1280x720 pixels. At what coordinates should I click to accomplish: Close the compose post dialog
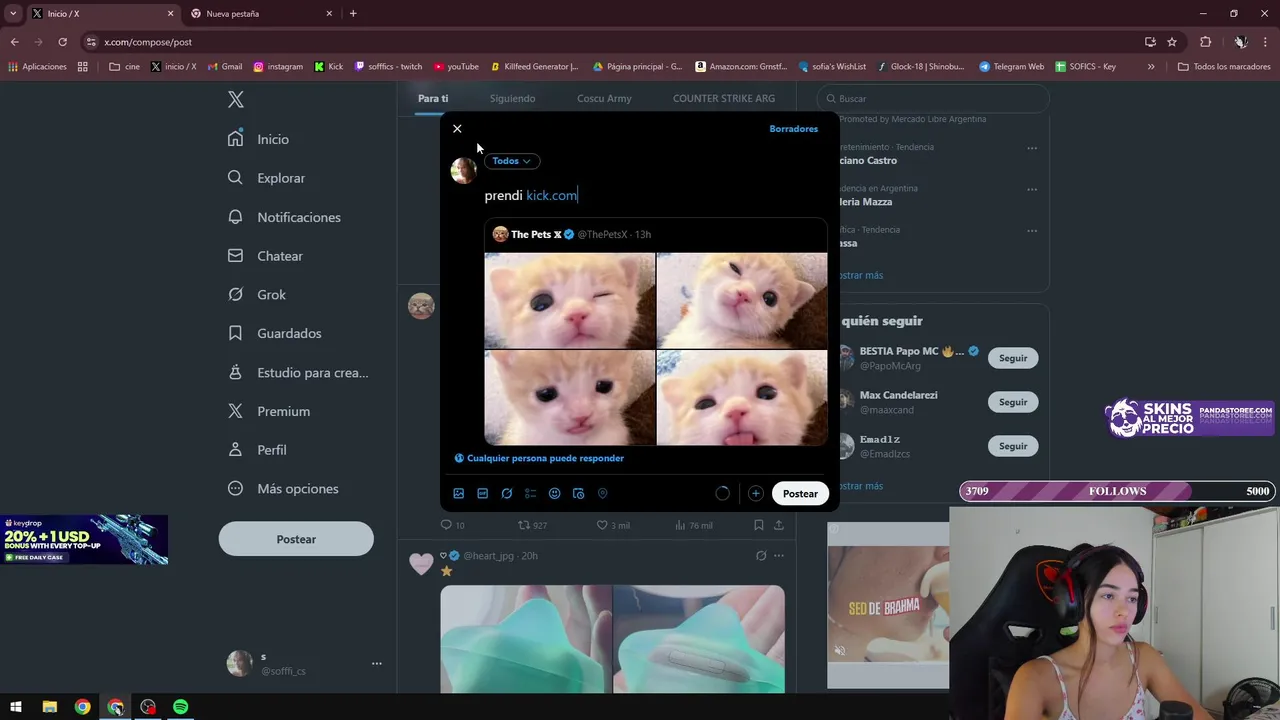[x=457, y=129]
